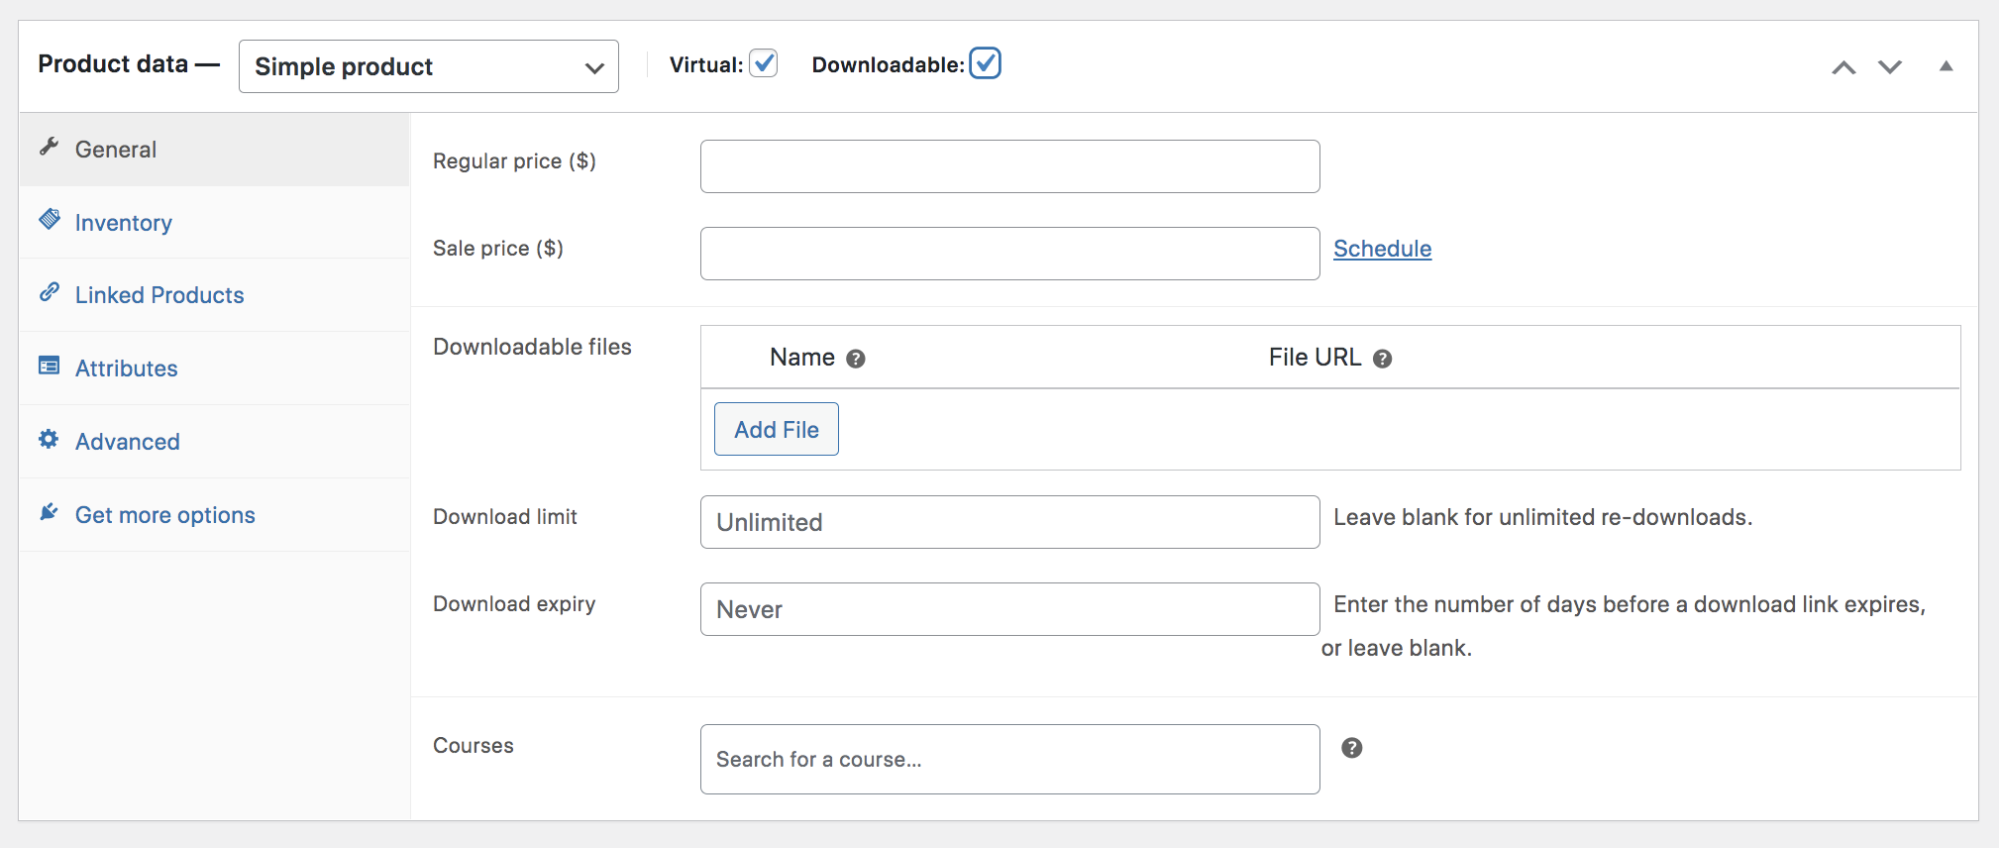Screen dimensions: 1999x848
Task: Click the 'Courses' label text
Action: 473,745
